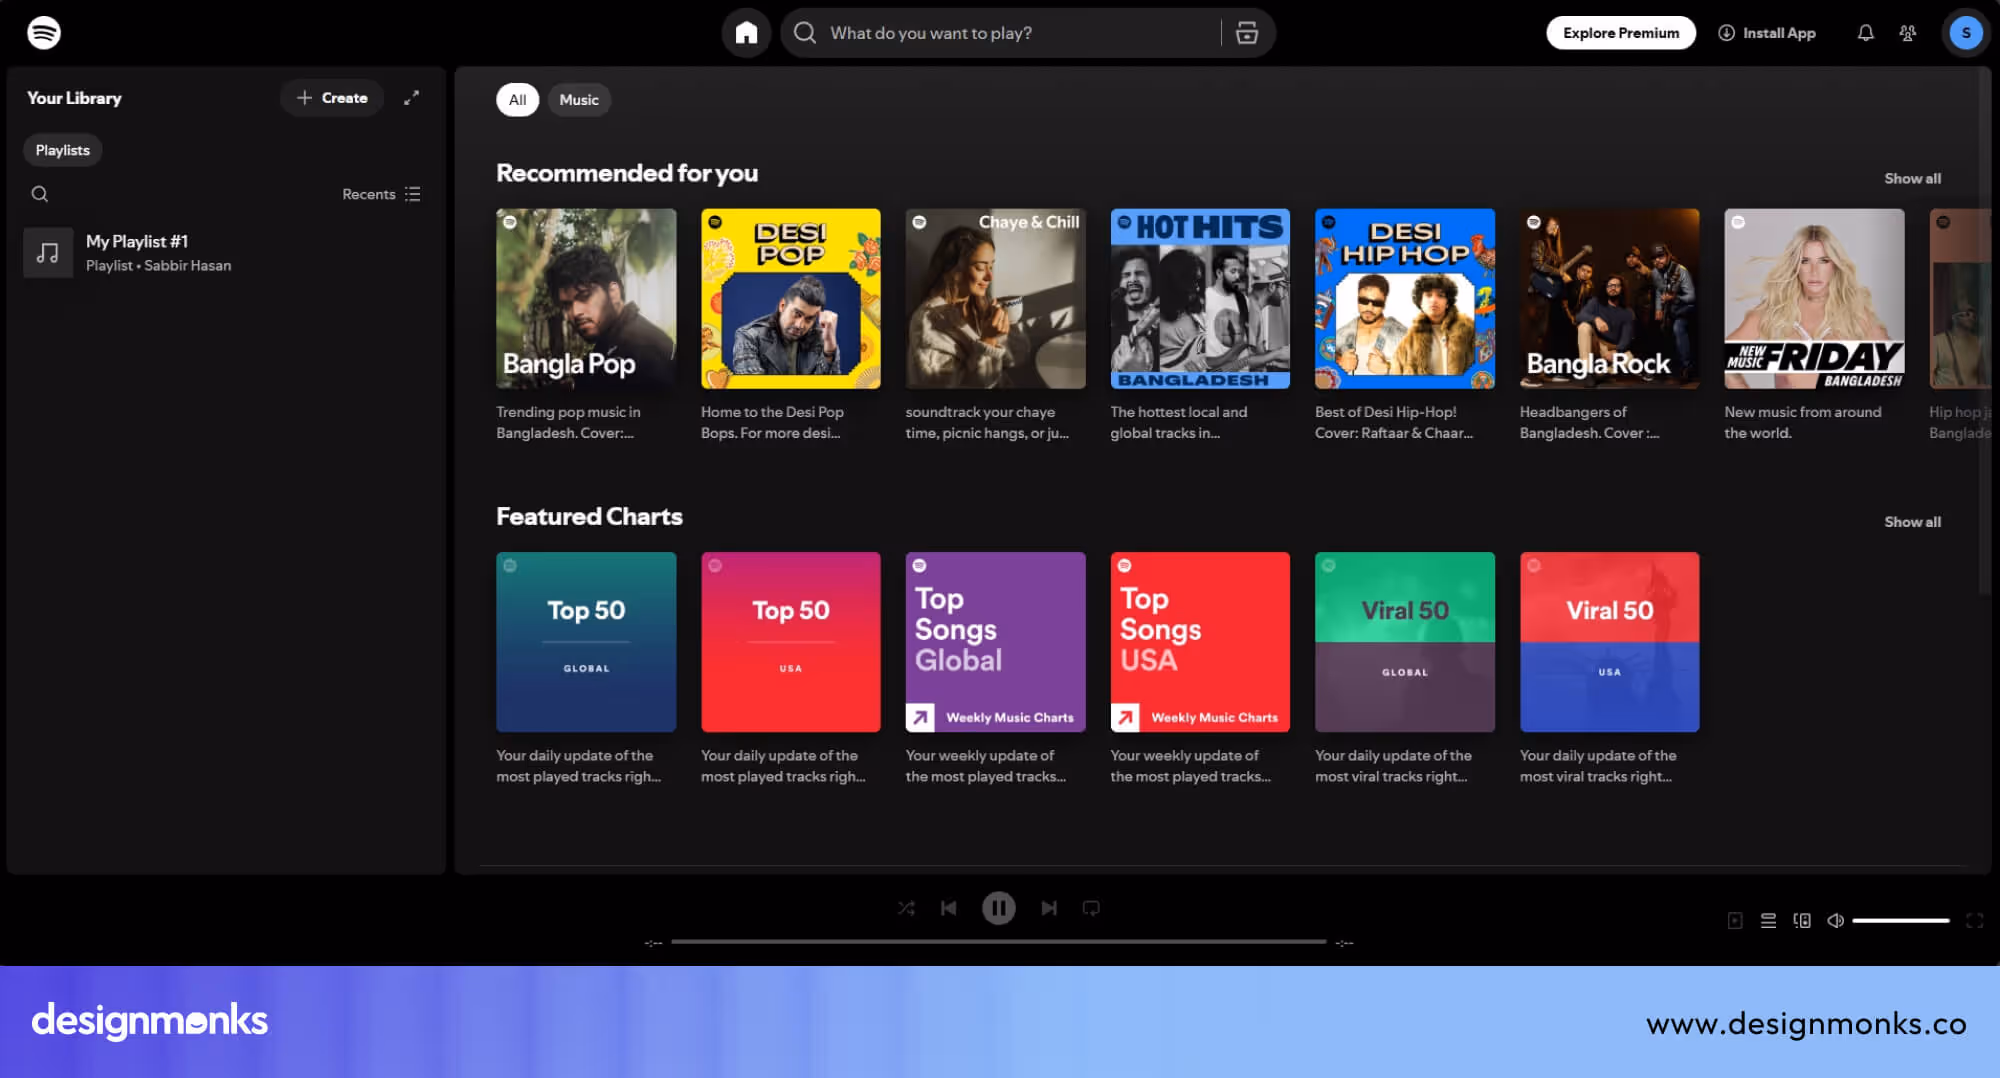The height and width of the screenshot is (1078, 2000).
Task: Open Top 50 USA chart
Action: coord(791,642)
